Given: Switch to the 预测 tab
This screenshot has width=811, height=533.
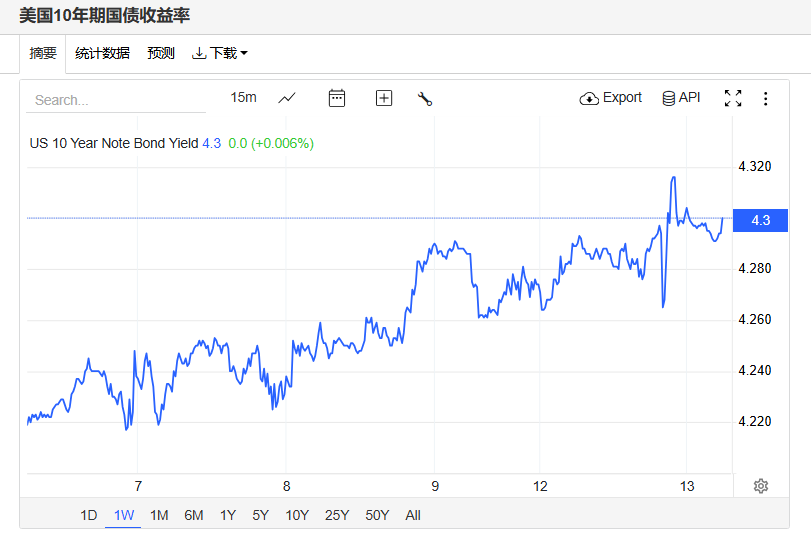Looking at the screenshot, I should point(161,53).
